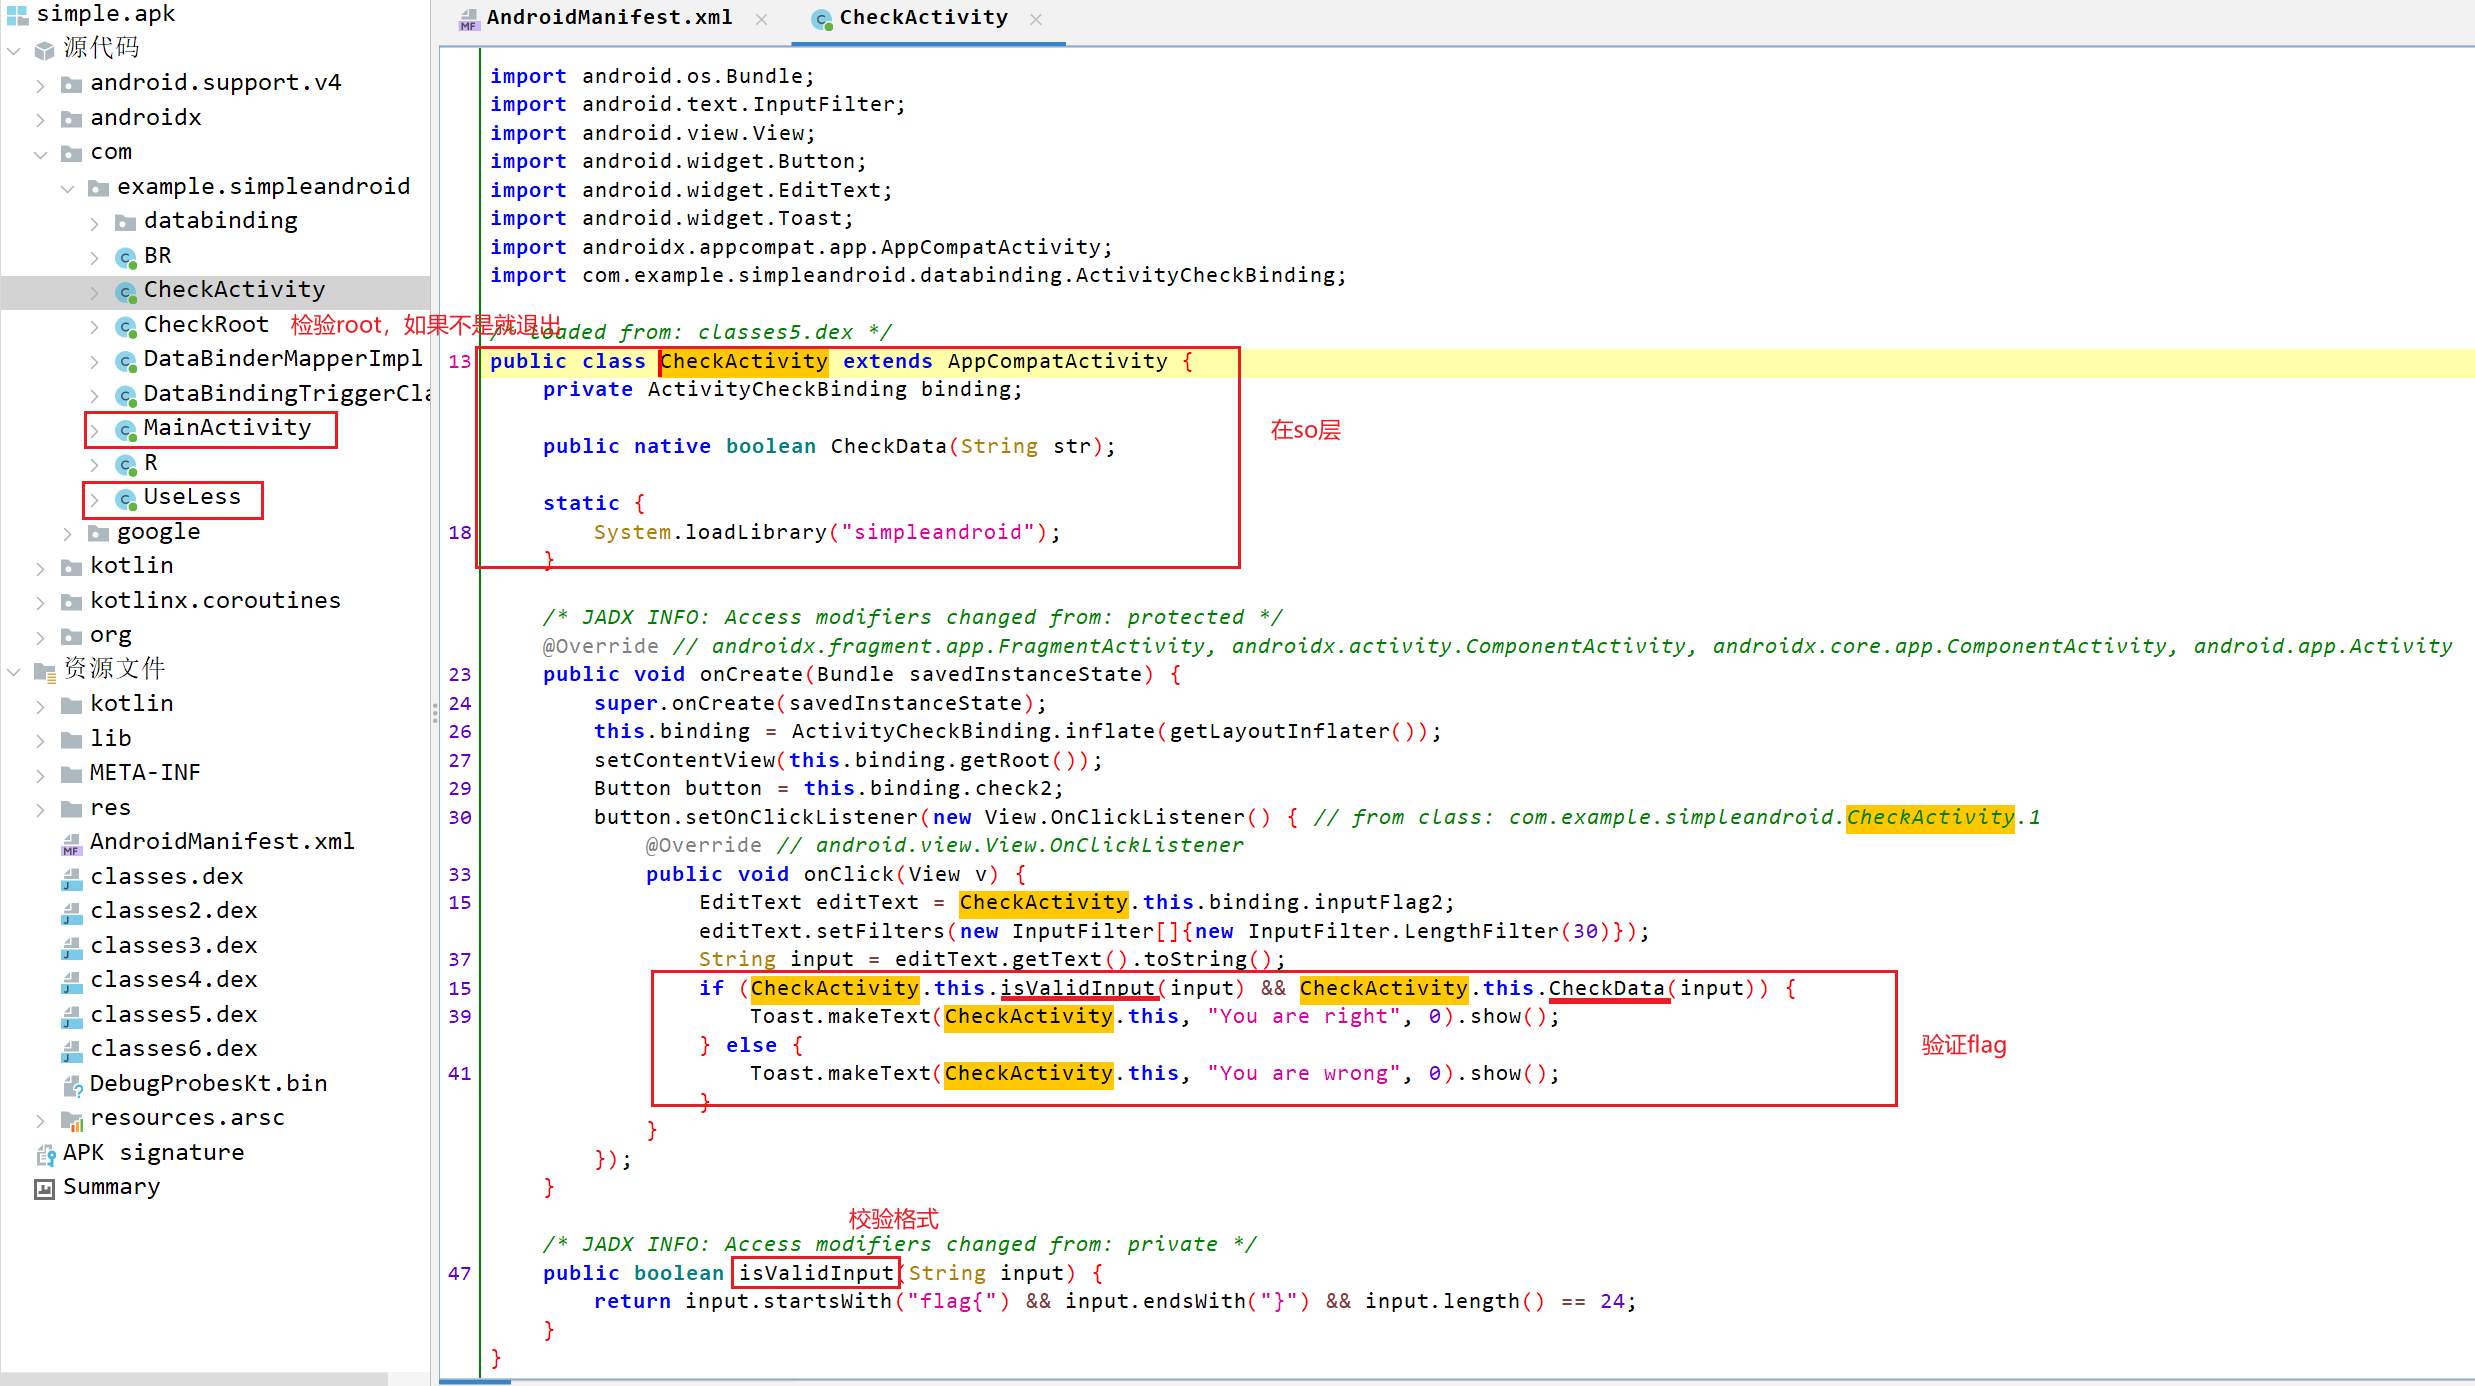Click the MainActivity class icon

click(x=126, y=430)
